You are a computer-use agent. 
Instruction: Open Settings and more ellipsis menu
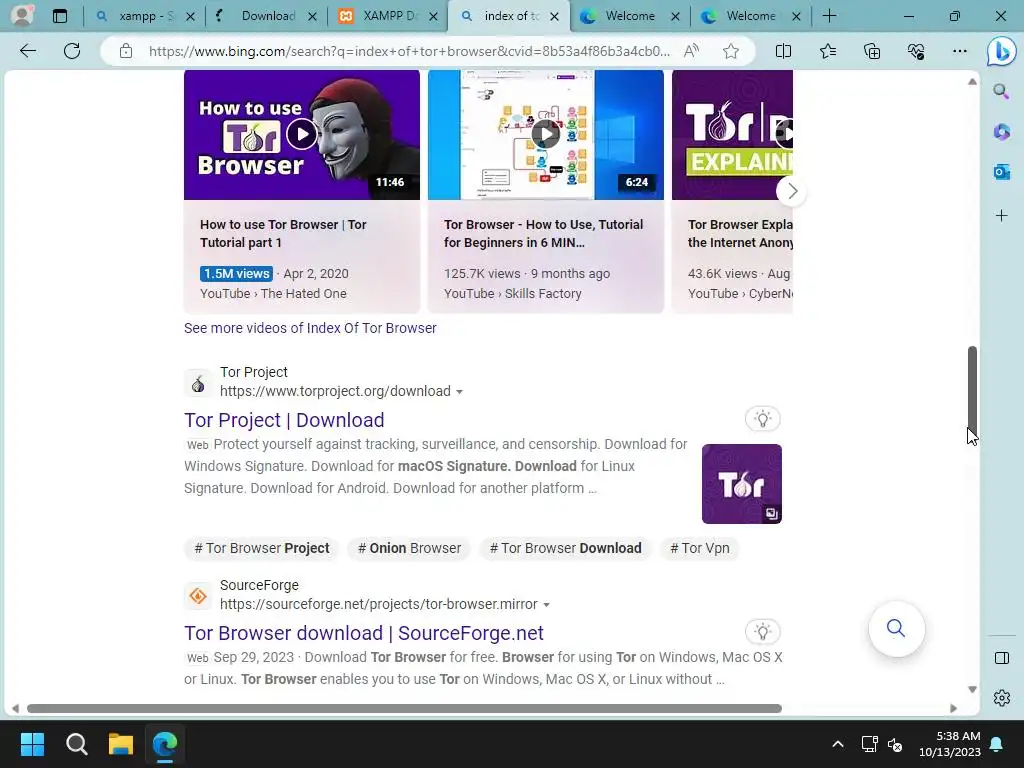pyautogui.click(x=959, y=51)
